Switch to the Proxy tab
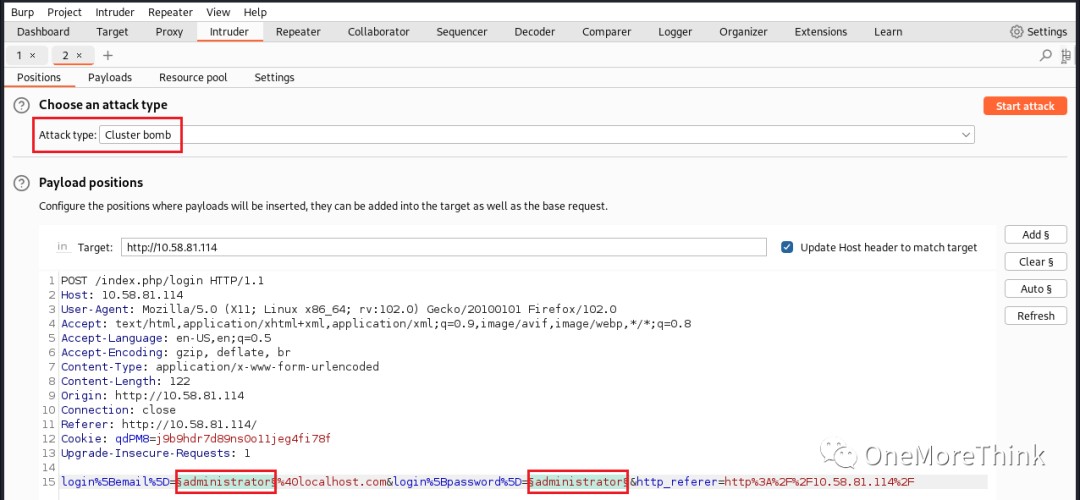The image size is (1080, 500). [x=169, y=32]
